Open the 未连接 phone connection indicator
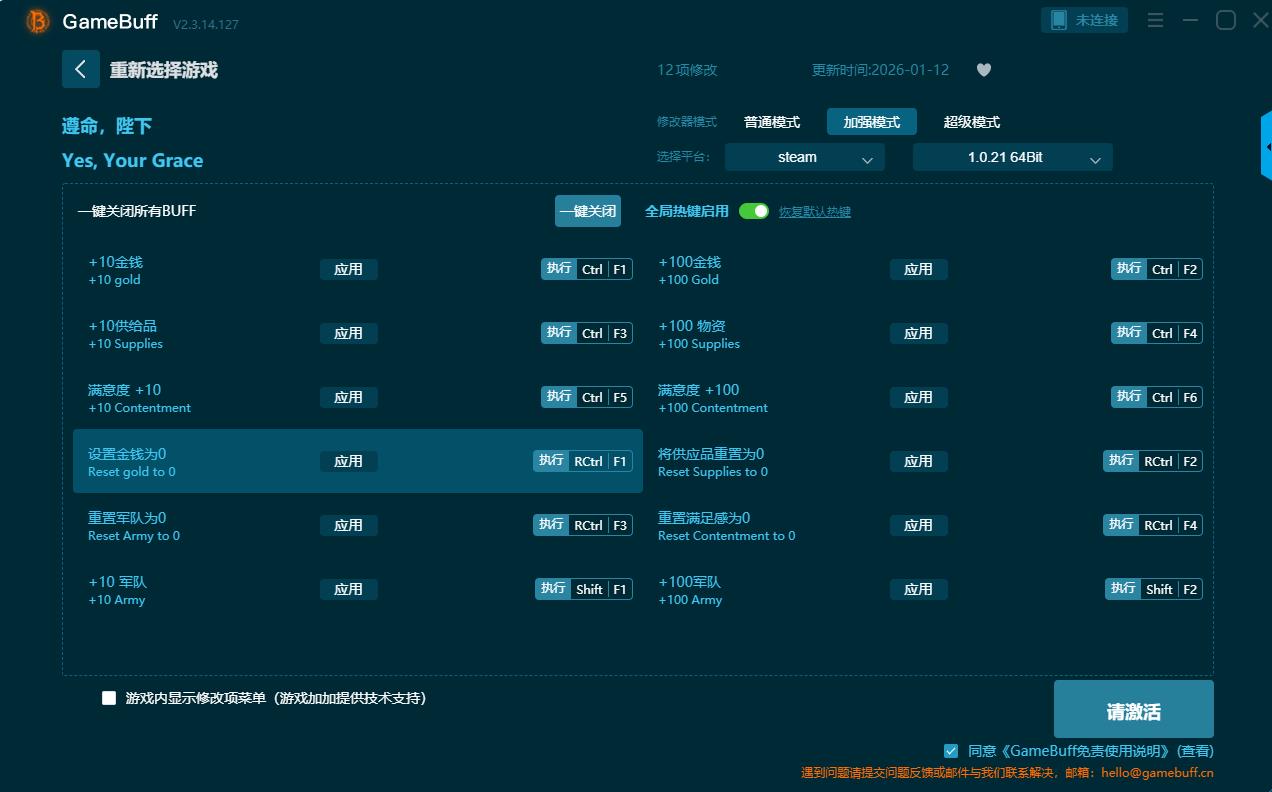Screen dimensions: 1272x792 pyautogui.click(x=1085, y=20)
